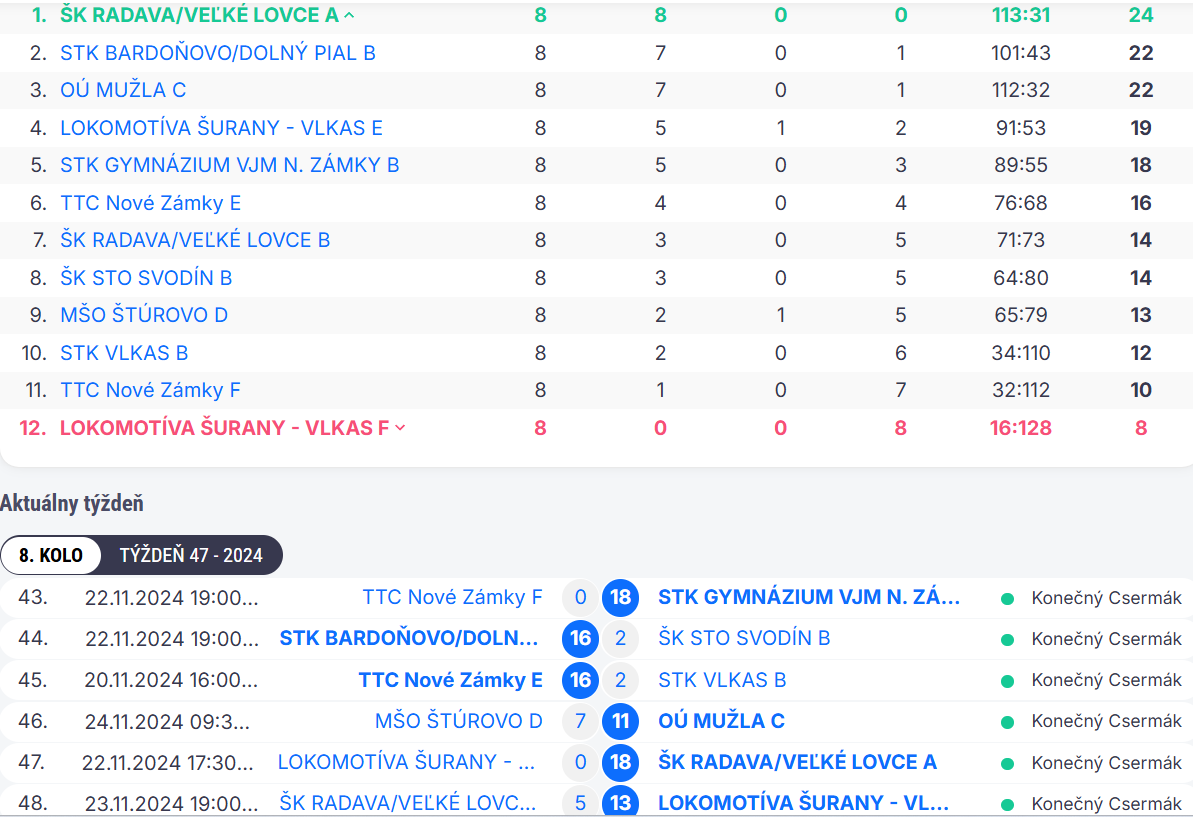The image size is (1193, 817).
Task: Click green status dot in match 46 row
Action: (x=1007, y=722)
